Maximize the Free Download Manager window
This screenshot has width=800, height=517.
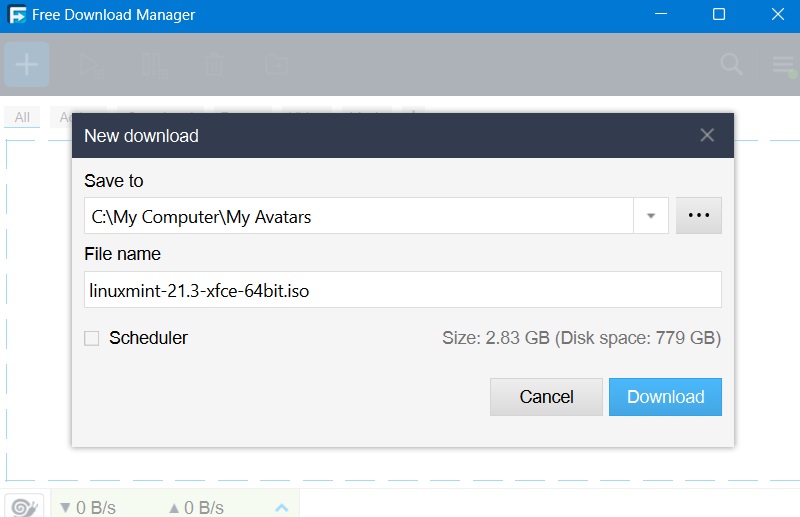(719, 14)
